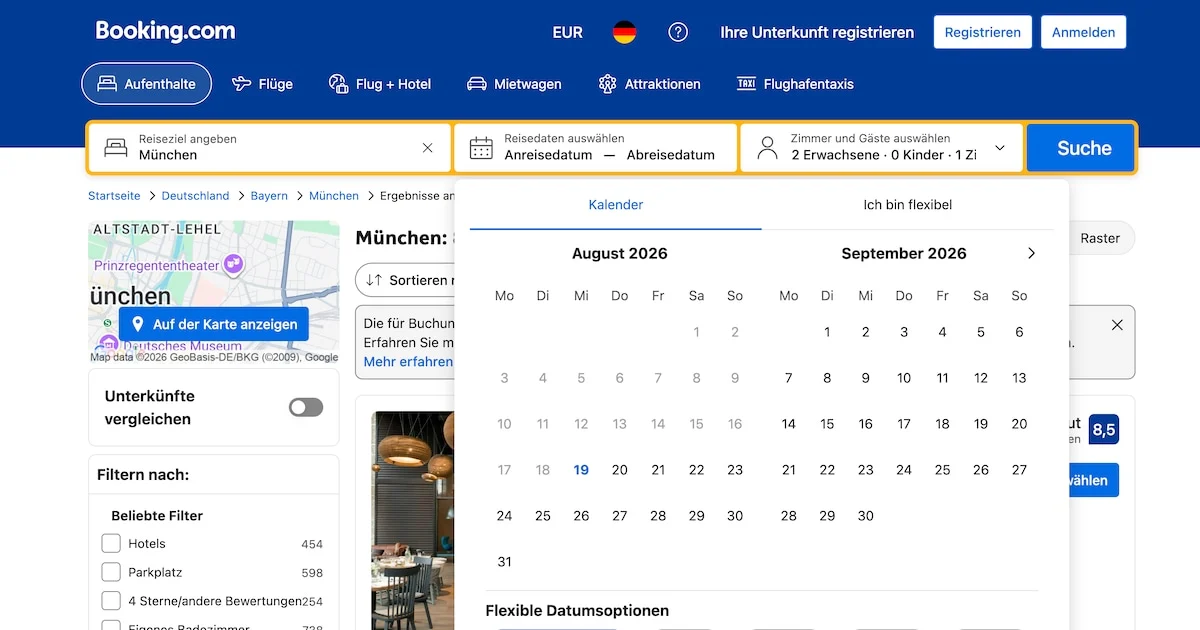The image size is (1200, 630).
Task: Click the Booking.com logo
Action: point(165,31)
